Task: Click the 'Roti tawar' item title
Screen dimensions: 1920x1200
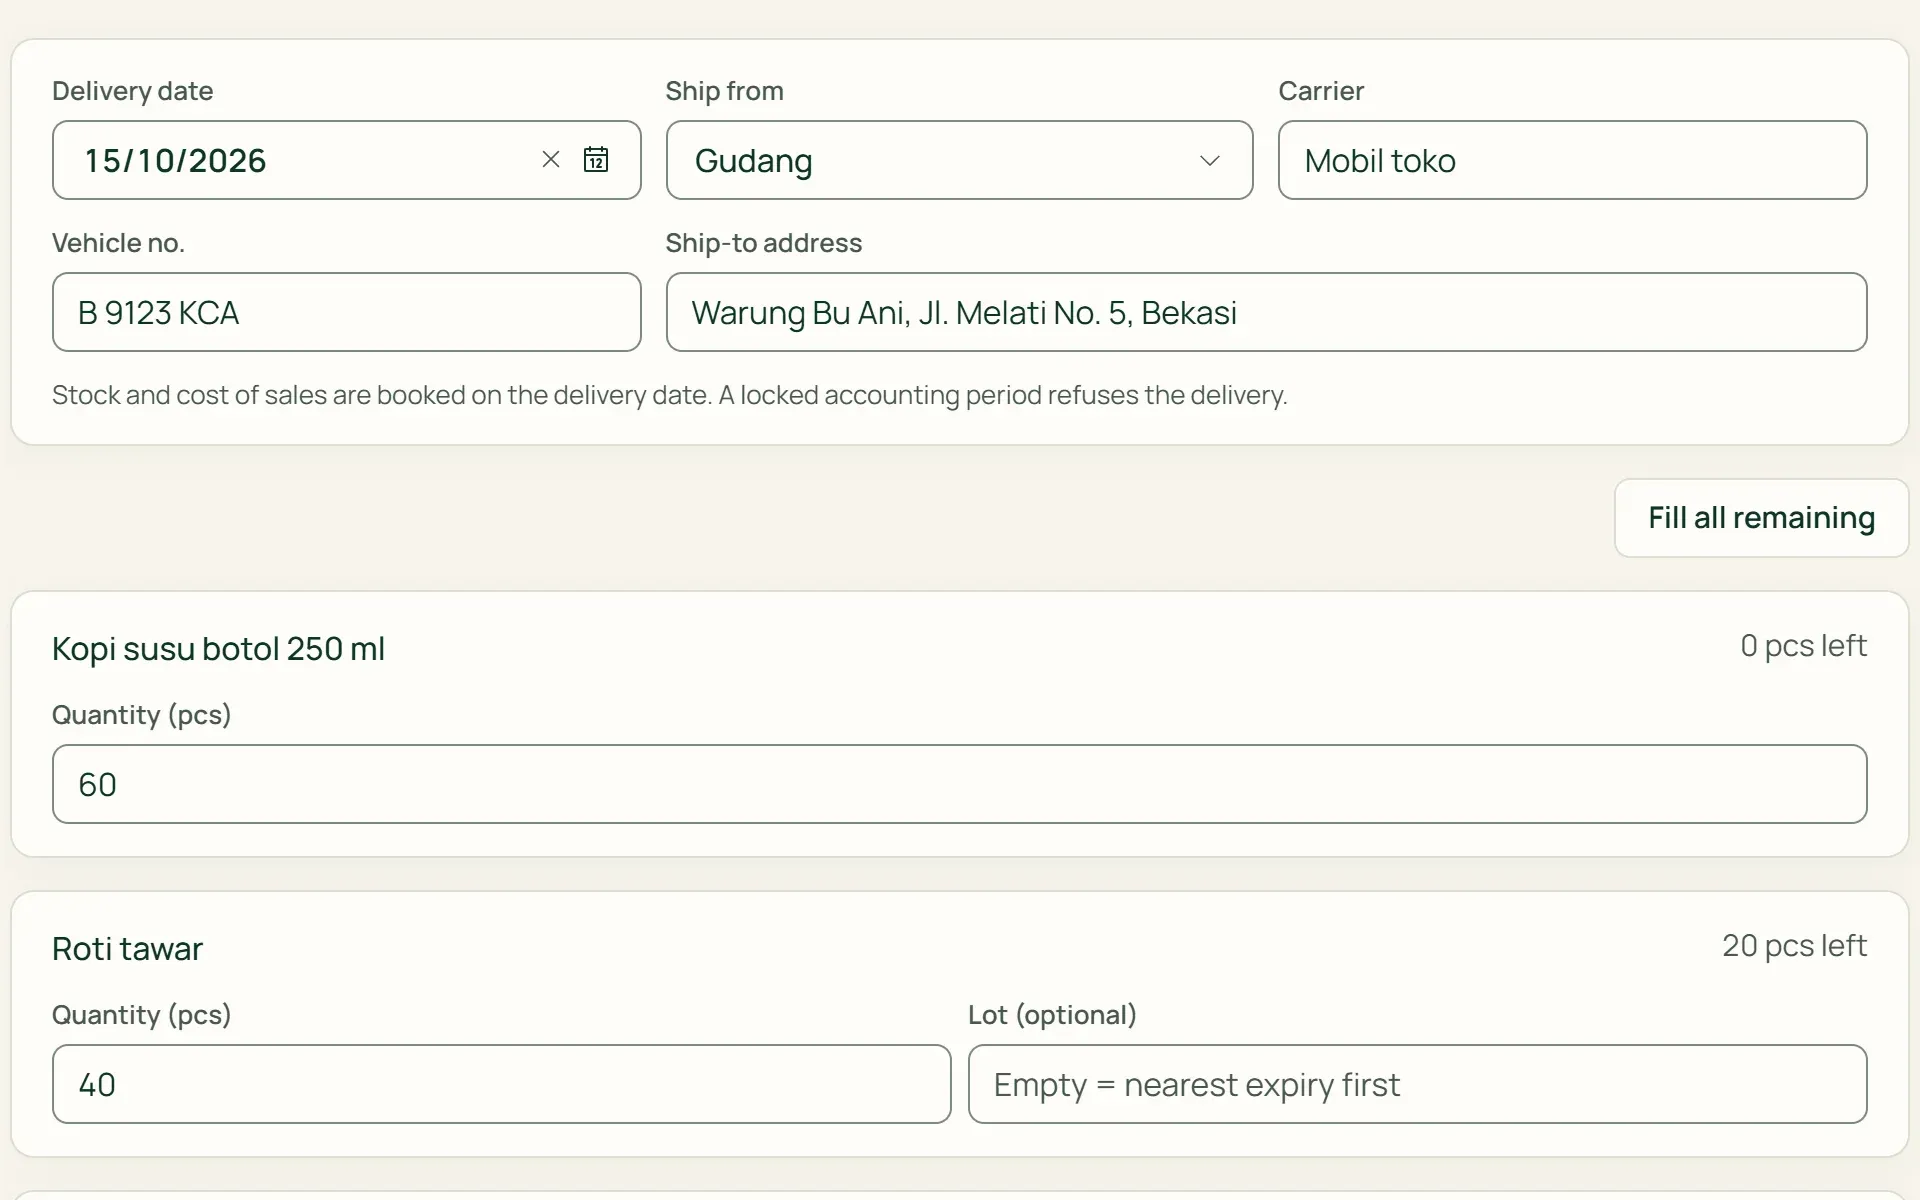Action: pos(127,949)
